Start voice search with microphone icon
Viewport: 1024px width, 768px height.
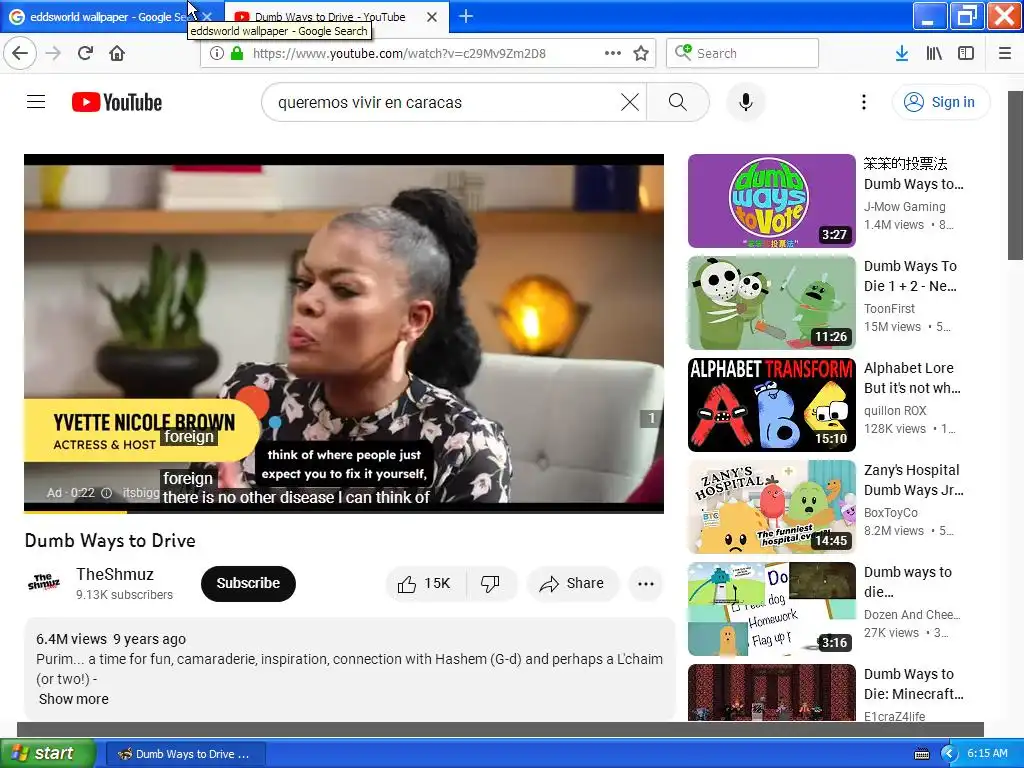tap(746, 102)
